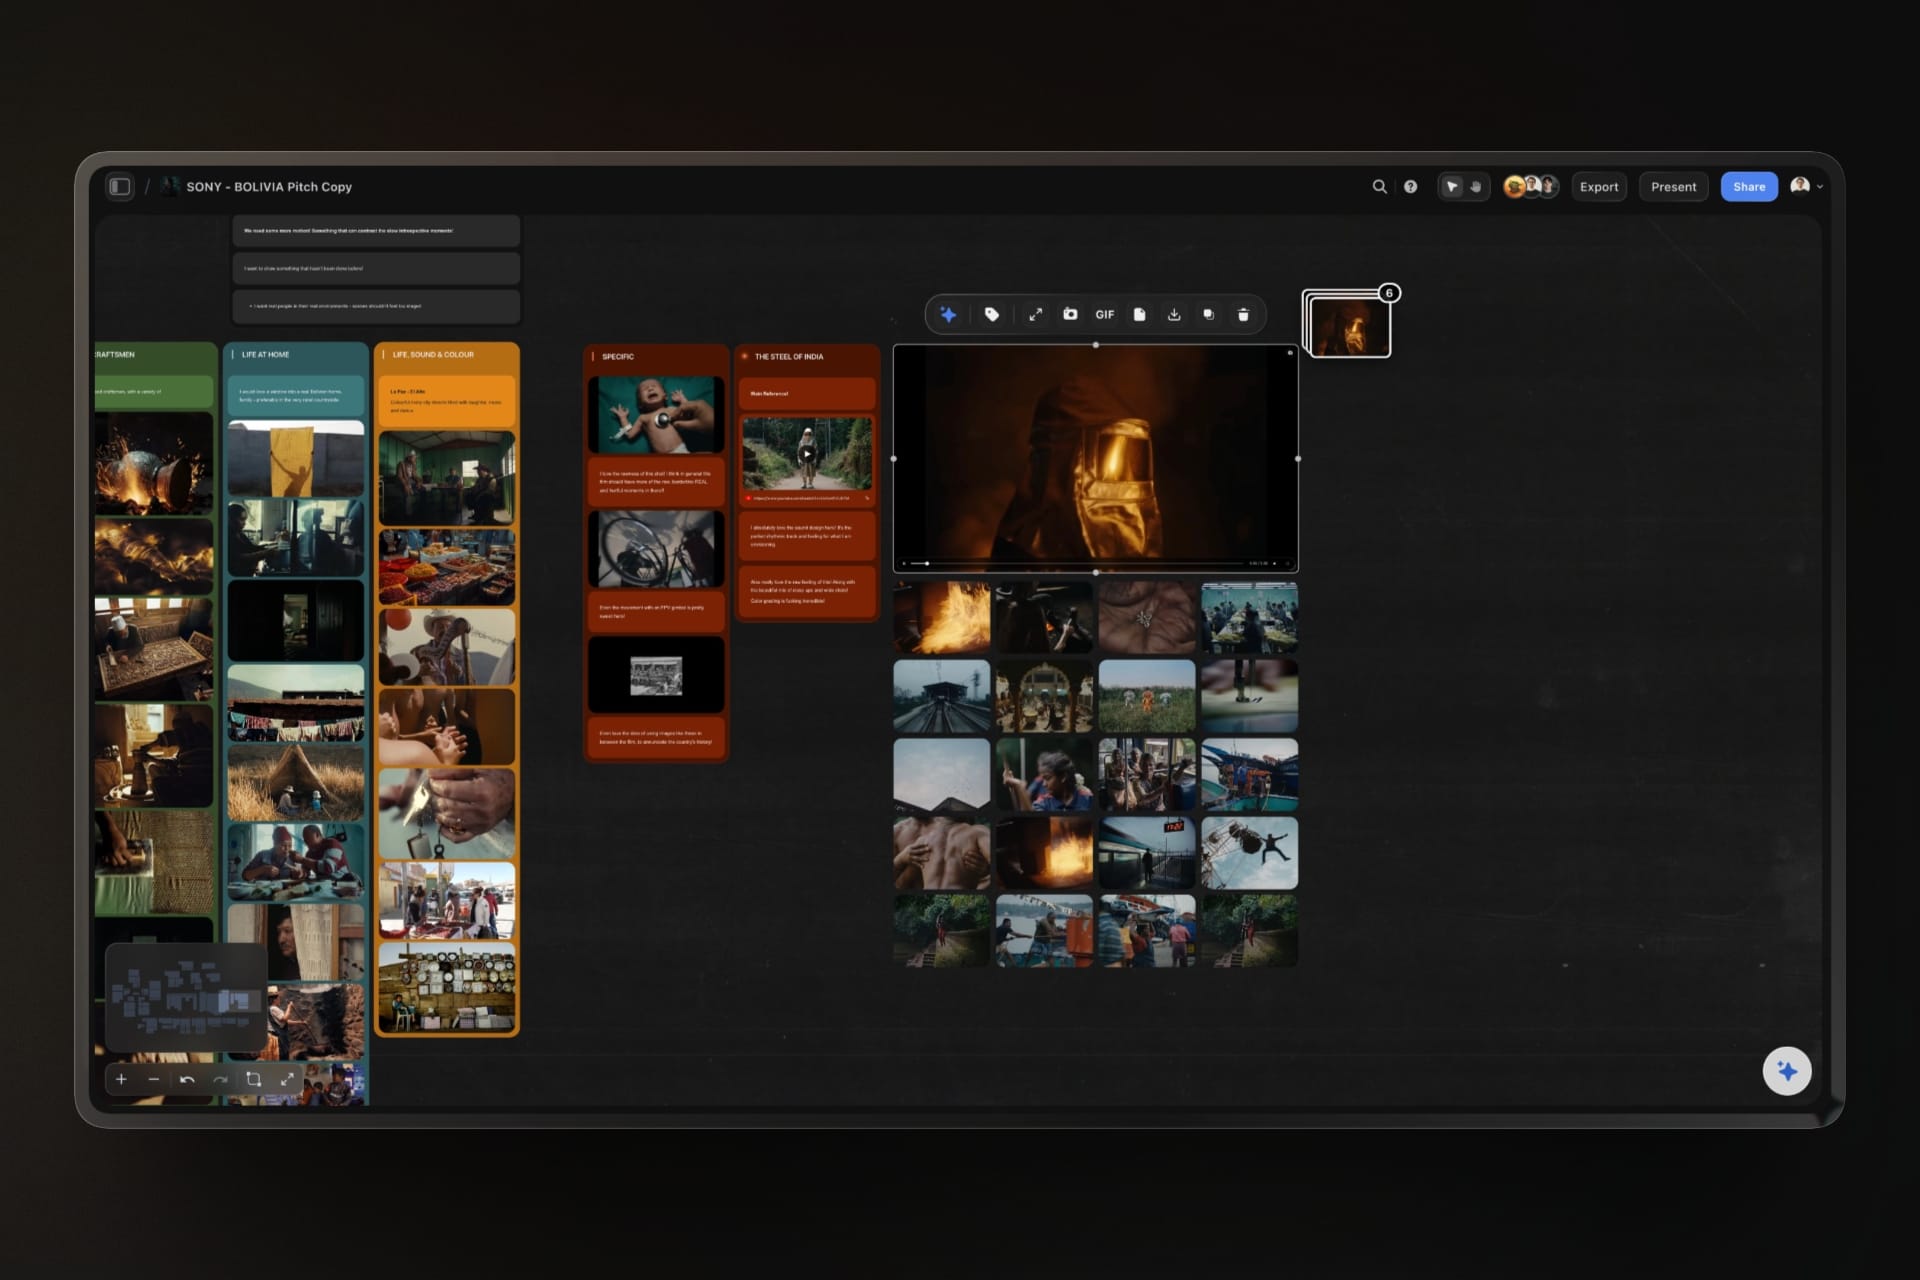Undo the last action
Screen dimensions: 1920x1280
coord(187,1079)
